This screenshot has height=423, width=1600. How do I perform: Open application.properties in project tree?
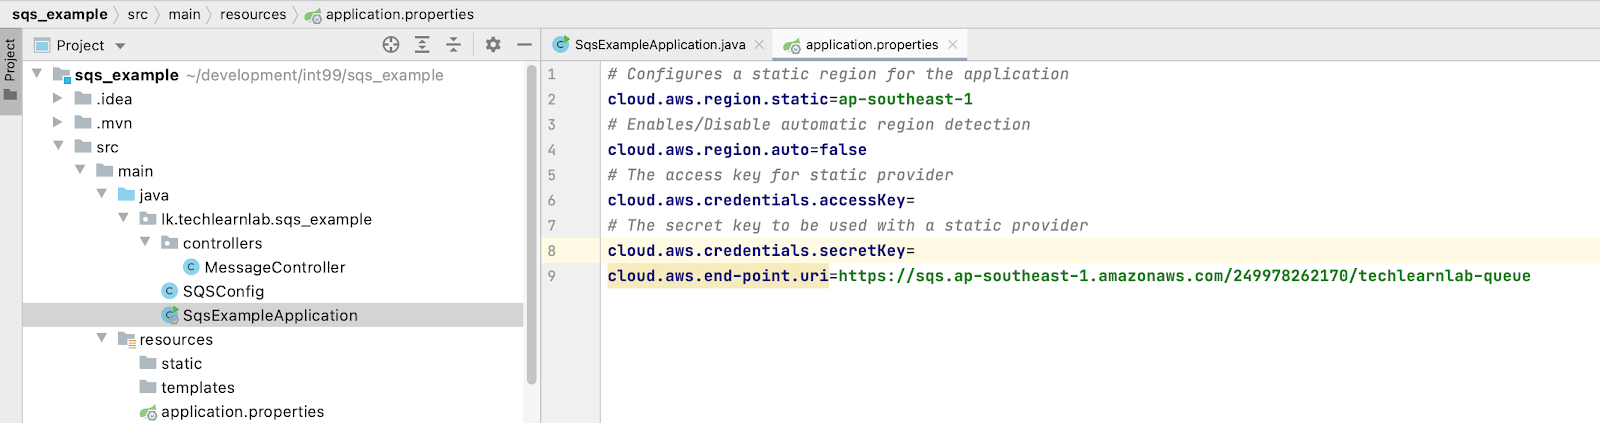point(242,411)
